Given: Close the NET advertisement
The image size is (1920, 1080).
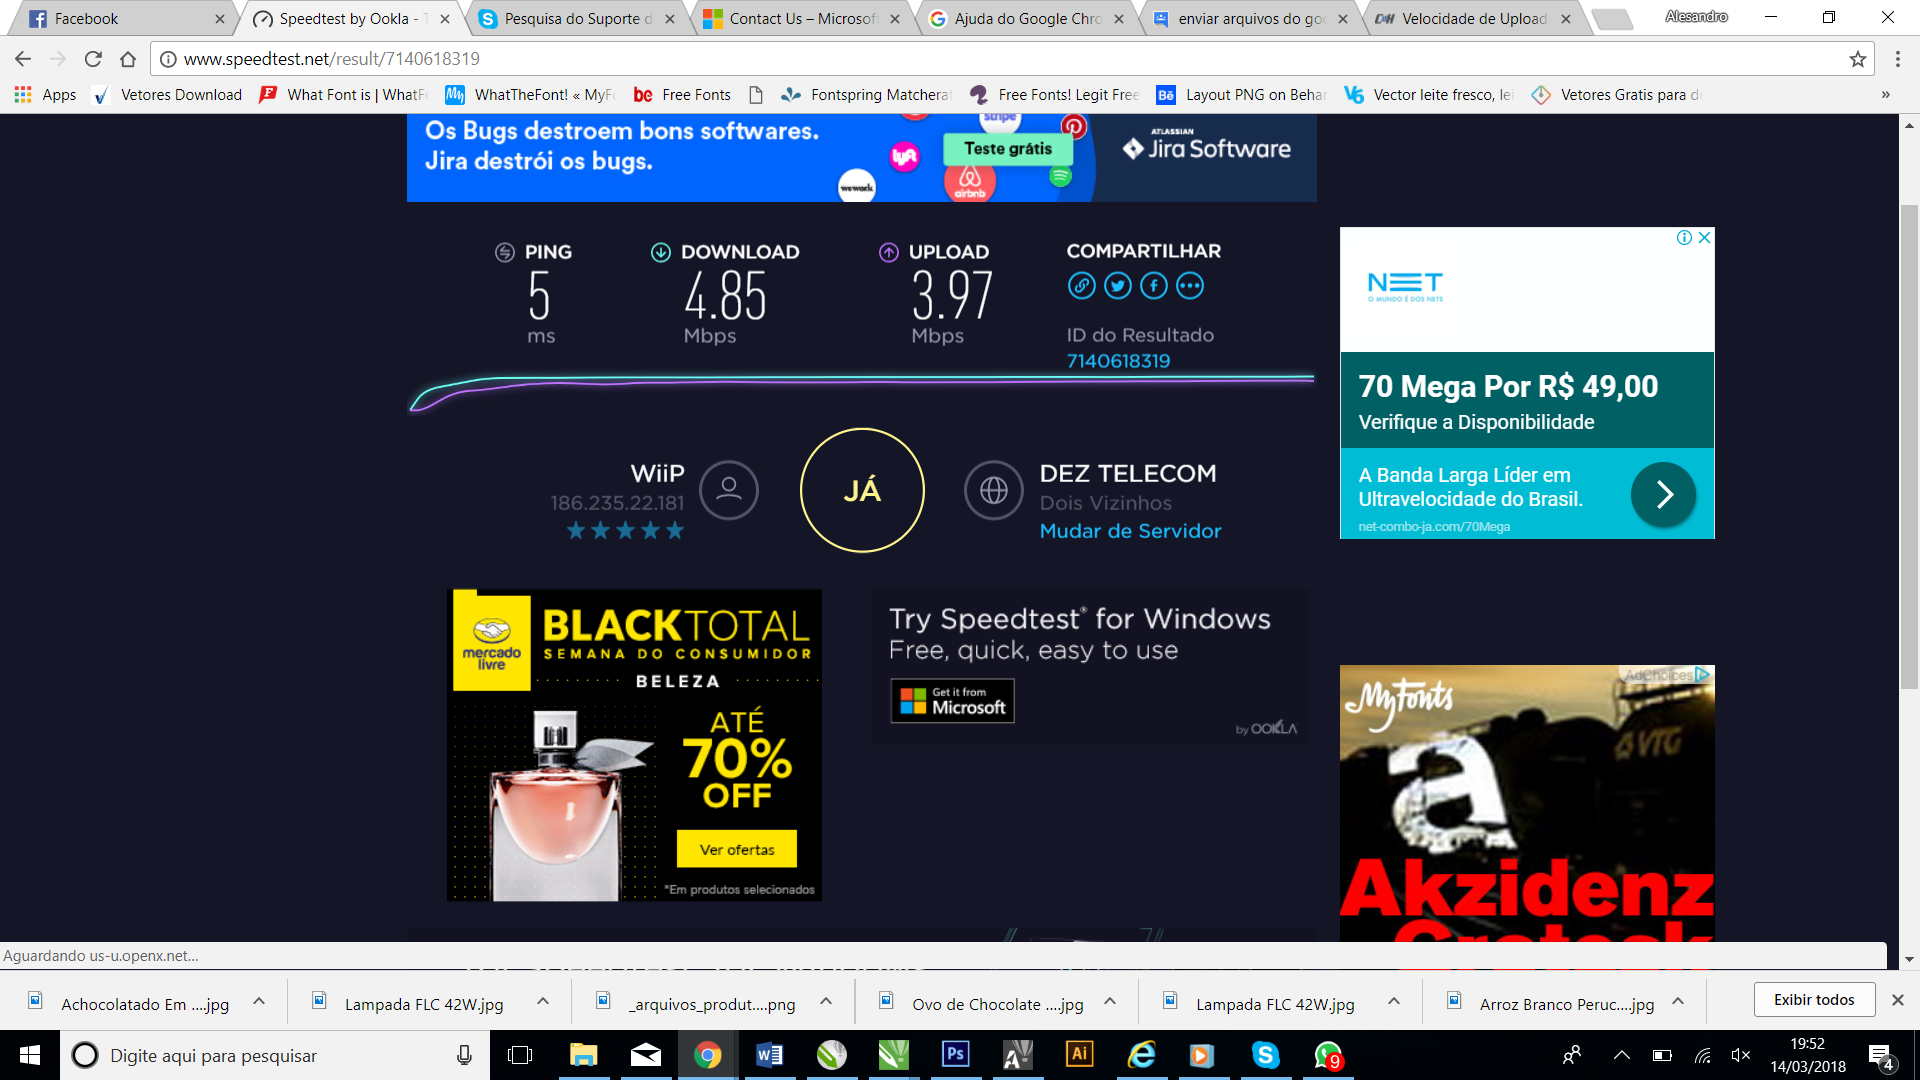Looking at the screenshot, I should [x=1705, y=237].
